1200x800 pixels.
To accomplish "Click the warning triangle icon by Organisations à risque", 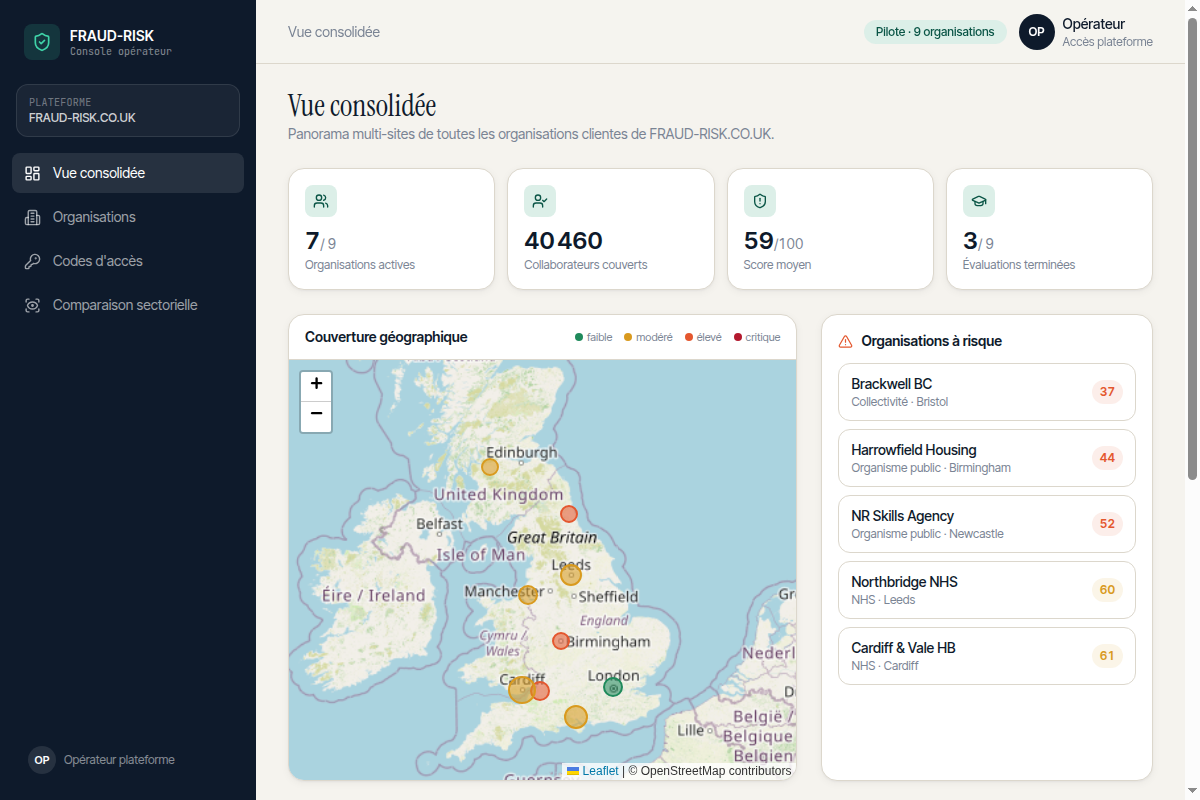I will [845, 341].
